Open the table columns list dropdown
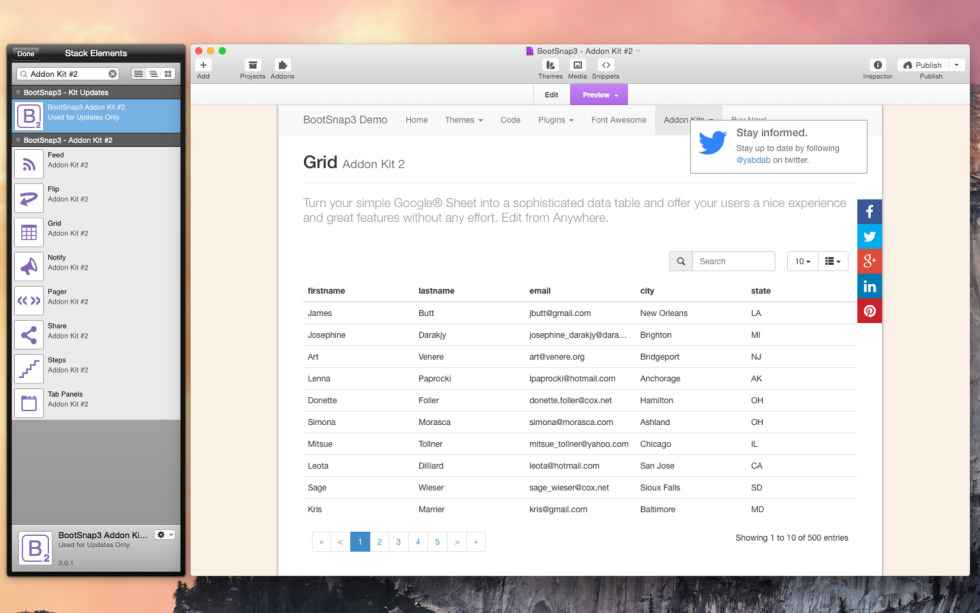The height and width of the screenshot is (613, 980). [832, 261]
